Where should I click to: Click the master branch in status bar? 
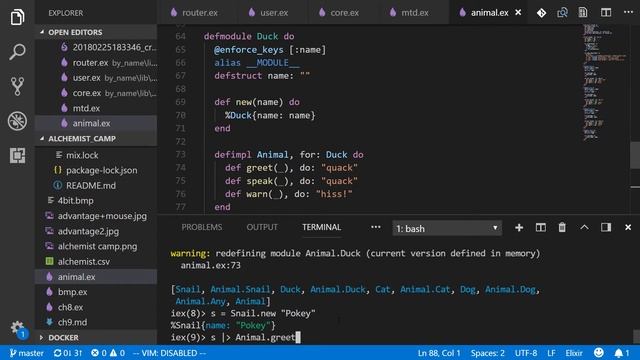tap(27, 353)
